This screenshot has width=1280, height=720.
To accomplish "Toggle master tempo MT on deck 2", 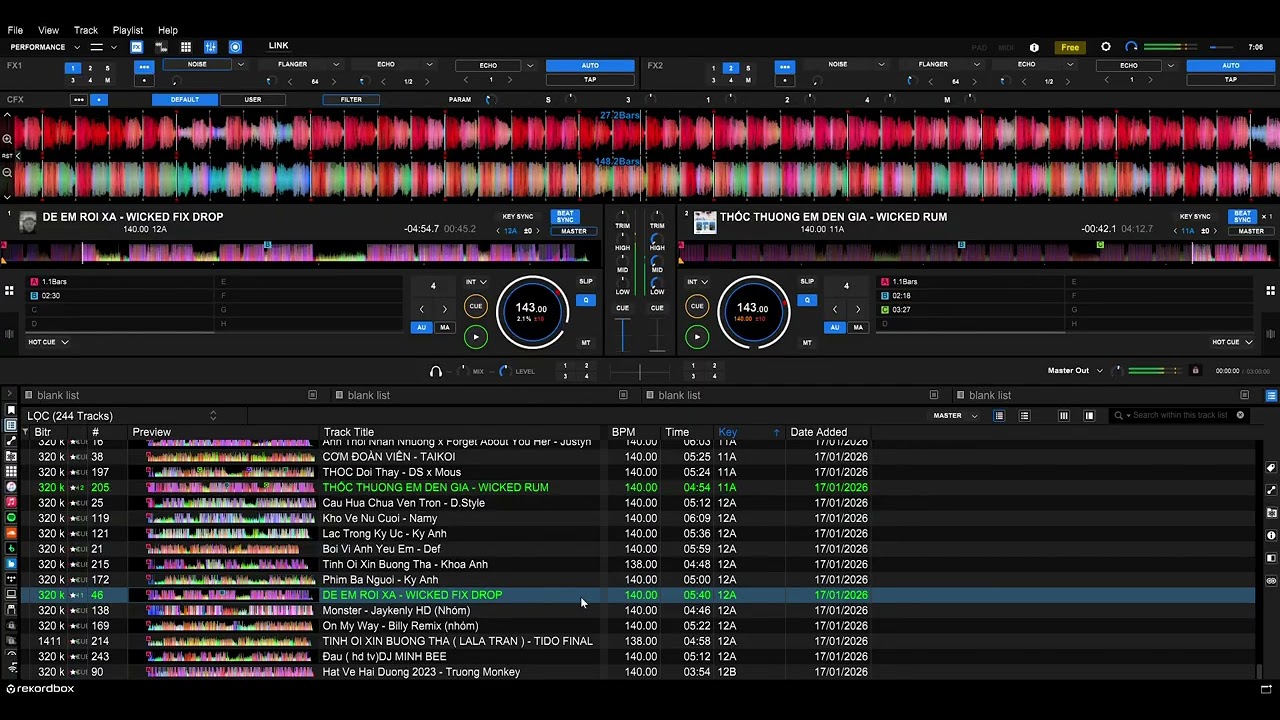I will (x=807, y=343).
